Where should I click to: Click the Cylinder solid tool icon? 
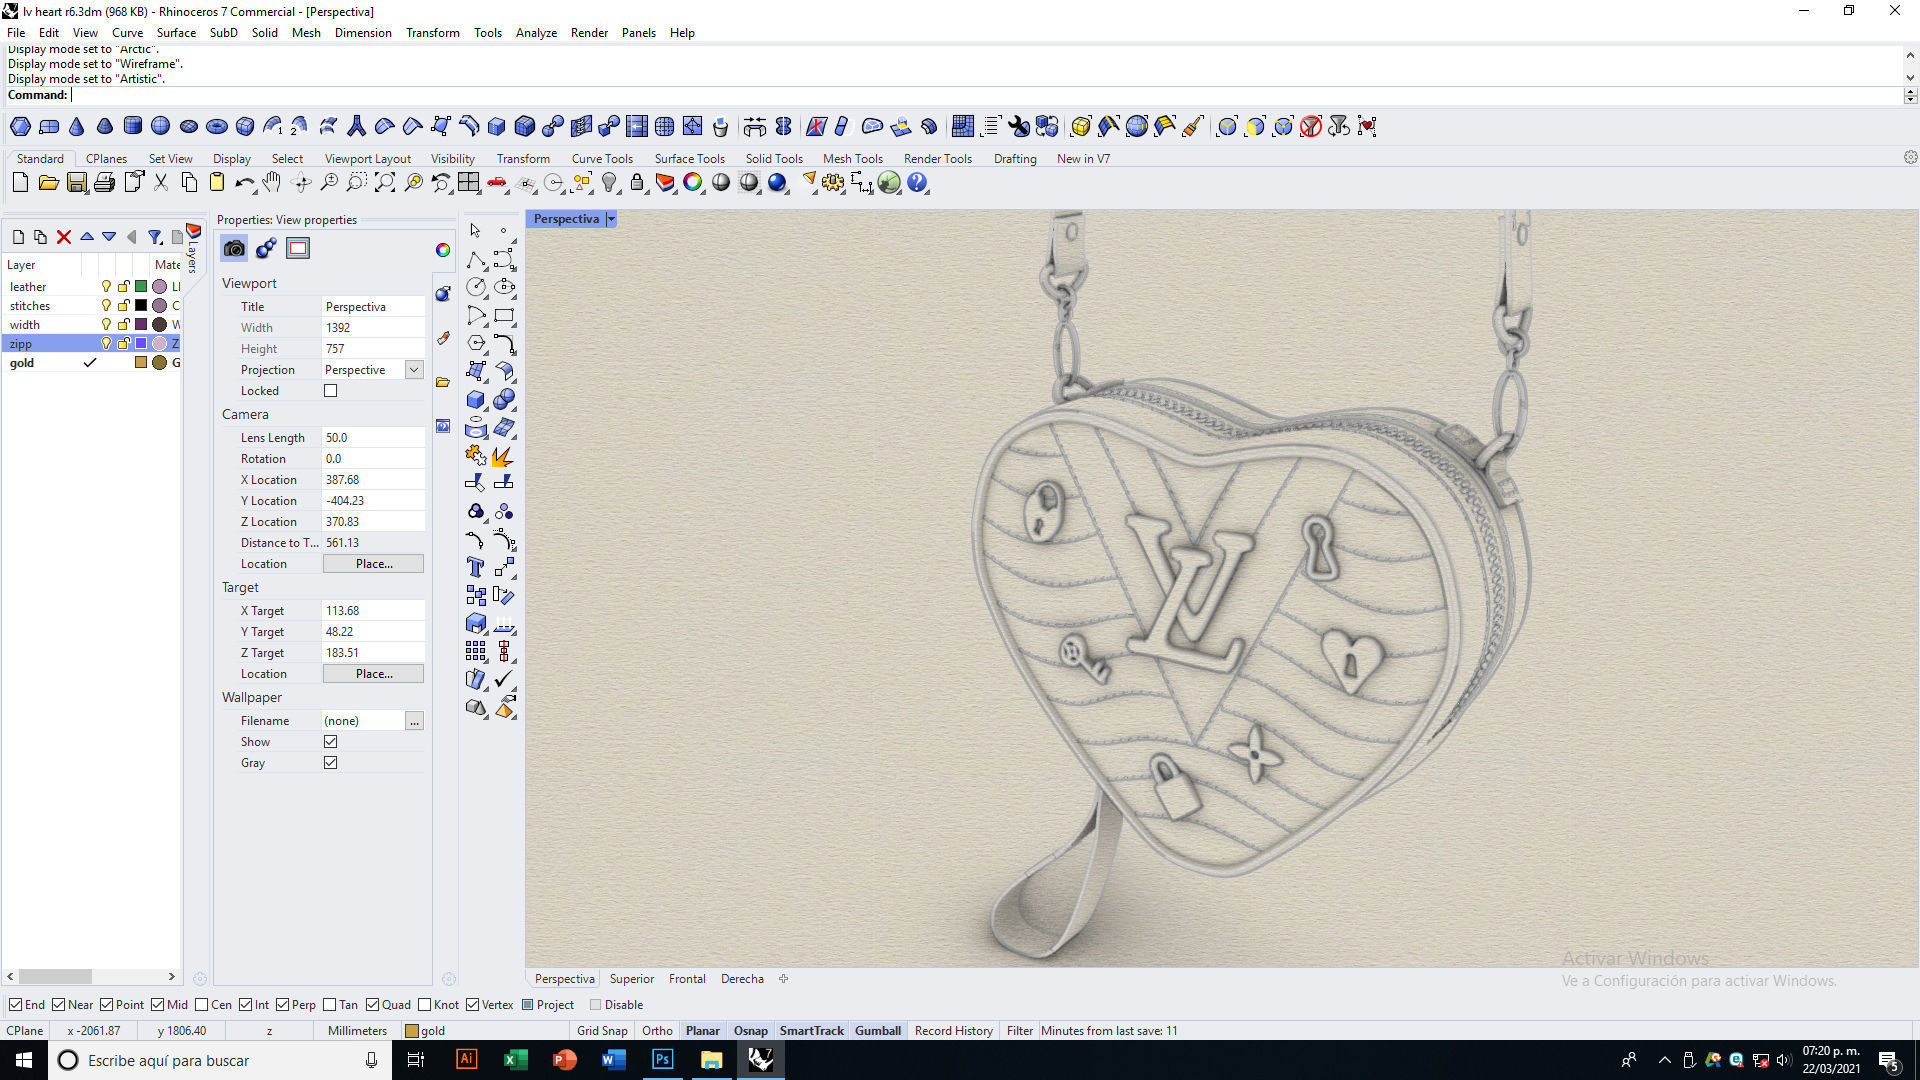pos(132,127)
